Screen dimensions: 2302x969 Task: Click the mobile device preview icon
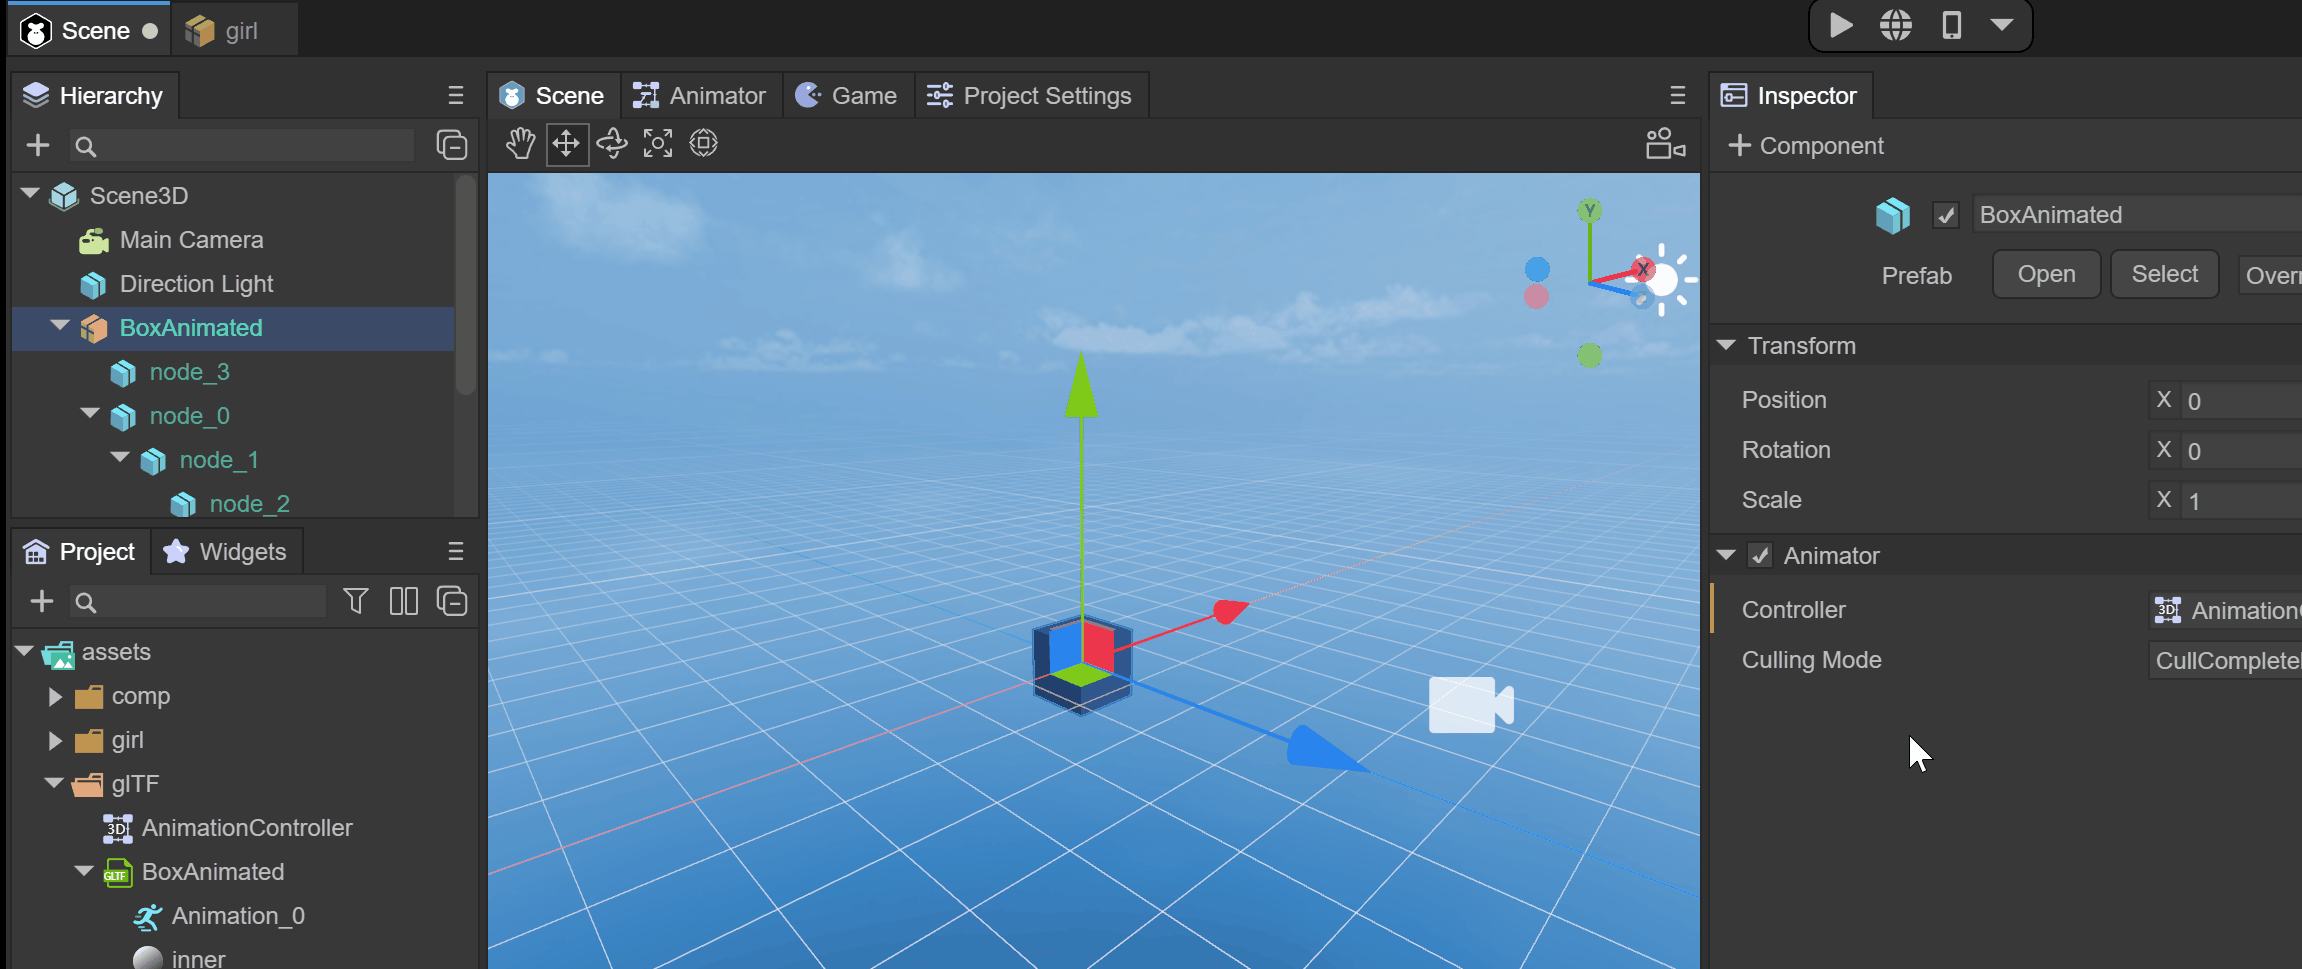[1951, 25]
